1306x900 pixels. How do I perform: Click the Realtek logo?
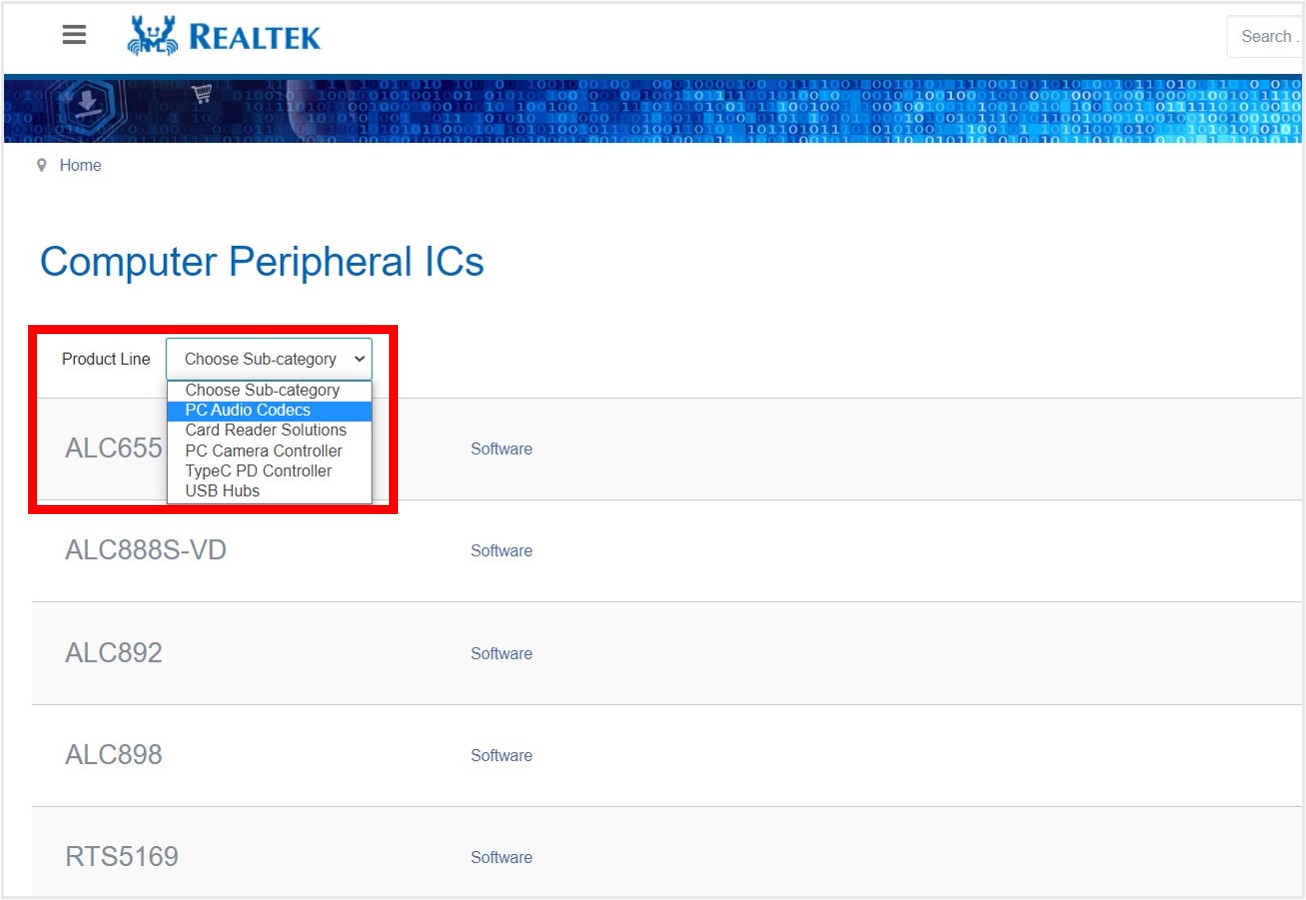pos(224,36)
